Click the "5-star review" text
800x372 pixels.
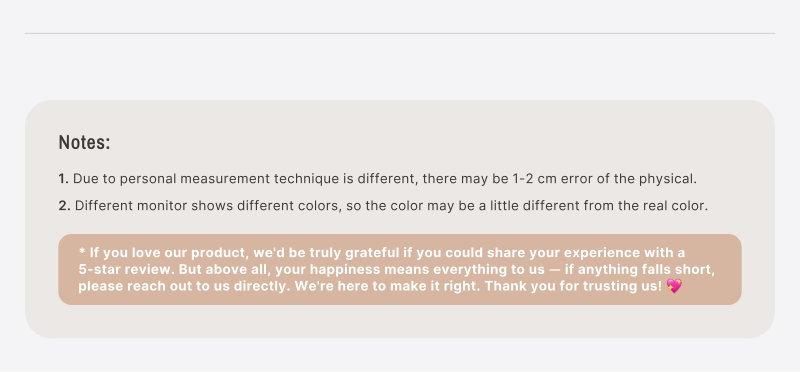[x=126, y=269]
